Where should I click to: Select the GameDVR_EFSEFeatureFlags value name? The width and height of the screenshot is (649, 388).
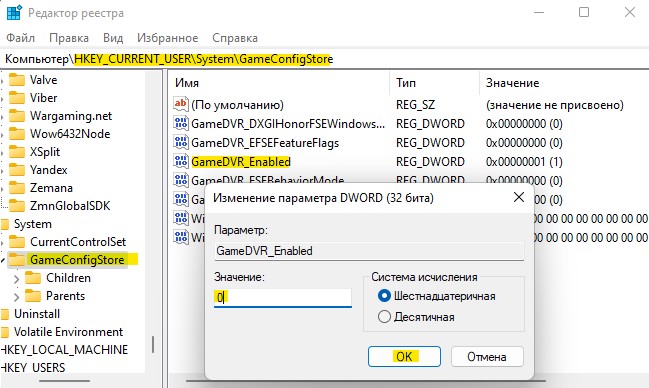[265, 143]
